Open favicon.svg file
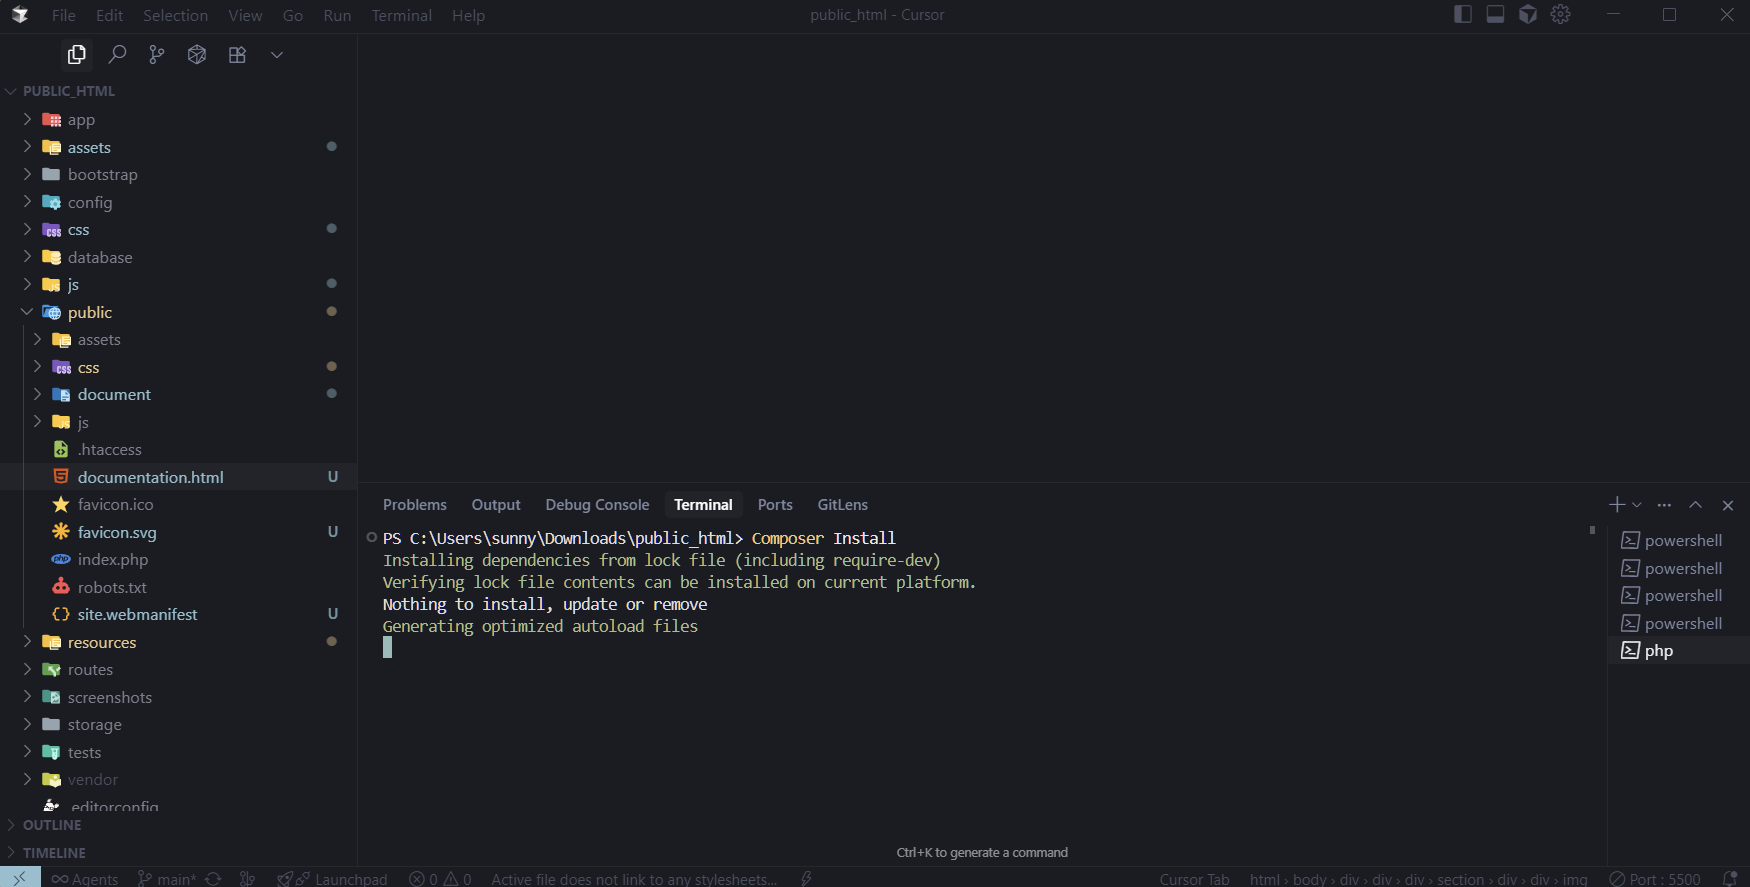 click(117, 532)
